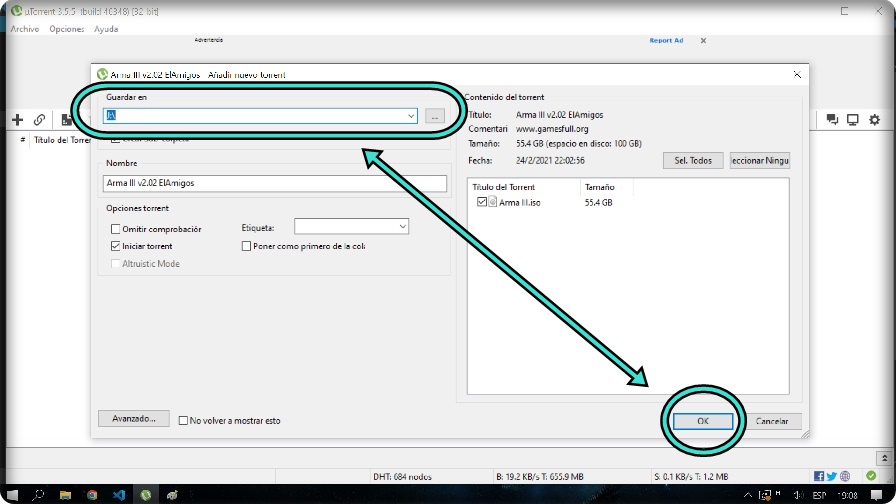The height and width of the screenshot is (504, 896).
Task: Click the upload speed S: 0.1 KB/s status
Action: coord(691,477)
